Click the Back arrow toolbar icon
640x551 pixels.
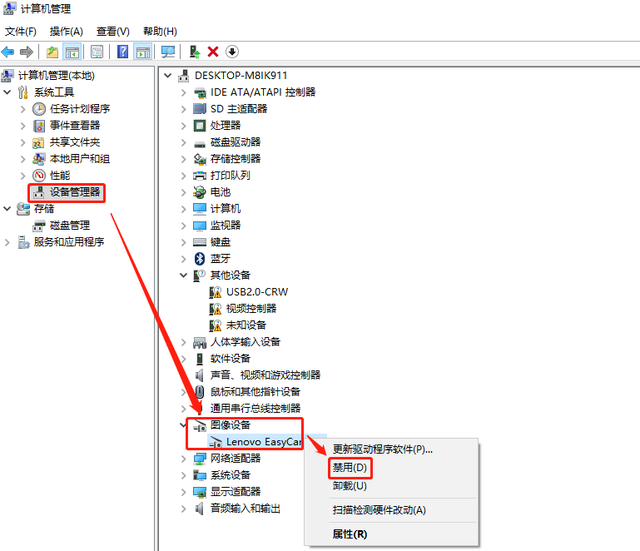(8, 52)
